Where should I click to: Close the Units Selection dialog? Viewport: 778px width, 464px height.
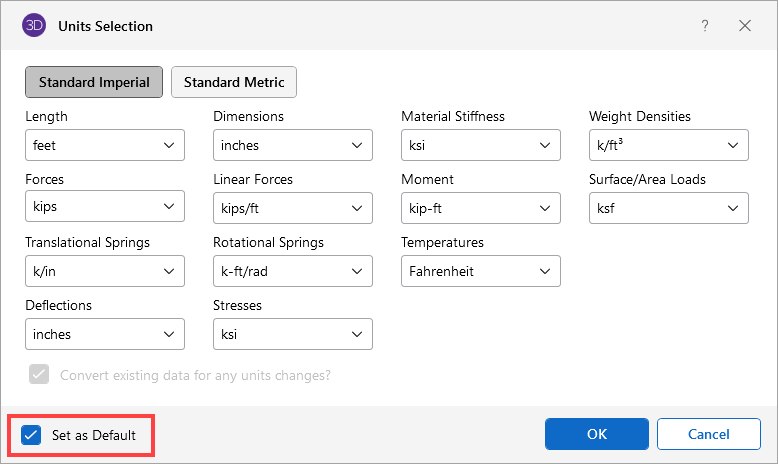pyautogui.click(x=745, y=25)
